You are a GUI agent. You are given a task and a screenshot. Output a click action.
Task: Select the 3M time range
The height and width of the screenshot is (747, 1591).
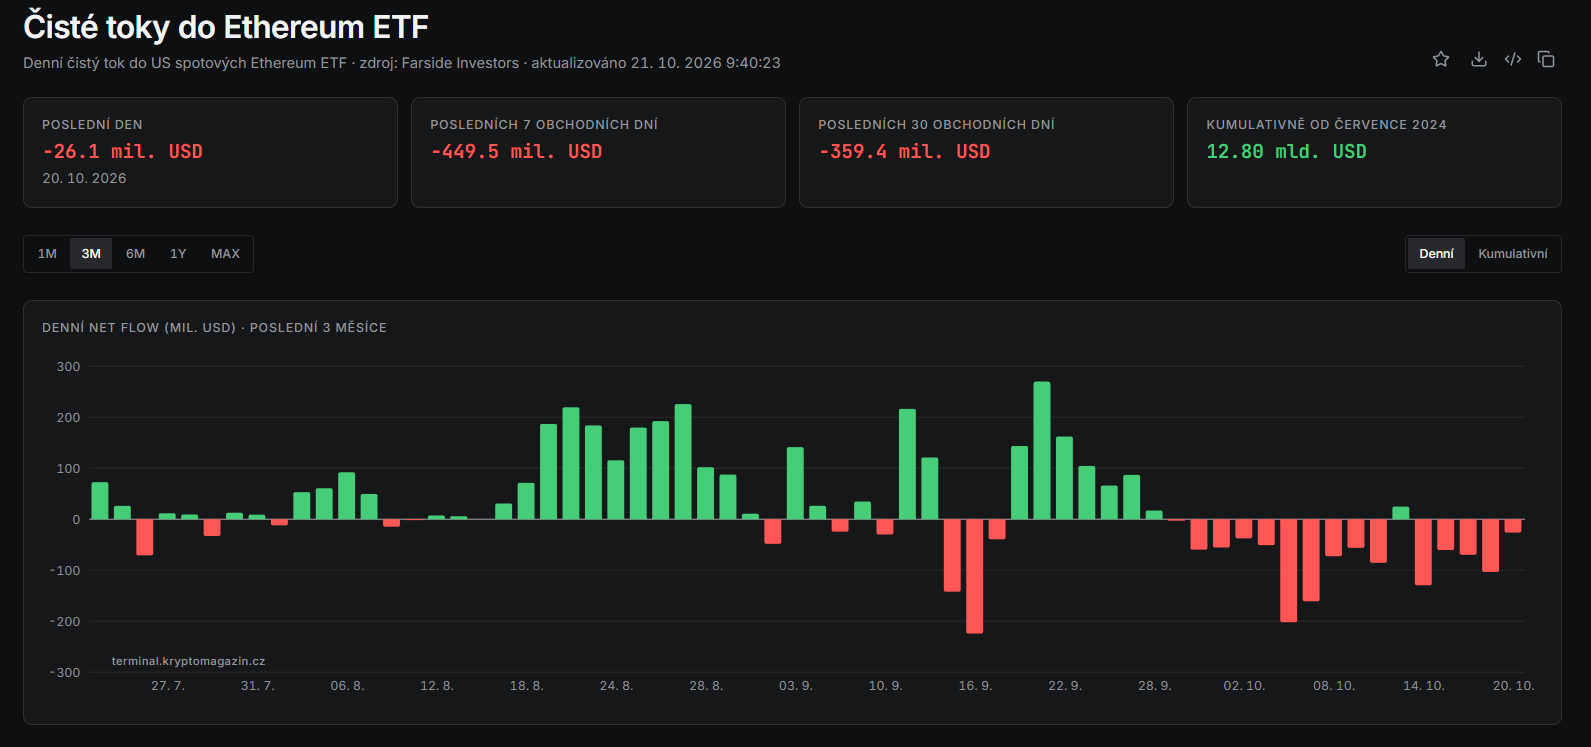pos(91,254)
